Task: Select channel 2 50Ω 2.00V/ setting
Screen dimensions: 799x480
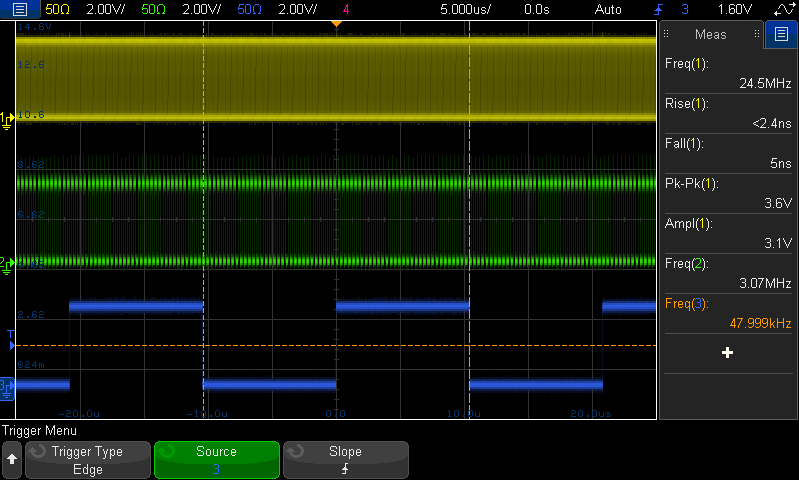Action: point(179,9)
